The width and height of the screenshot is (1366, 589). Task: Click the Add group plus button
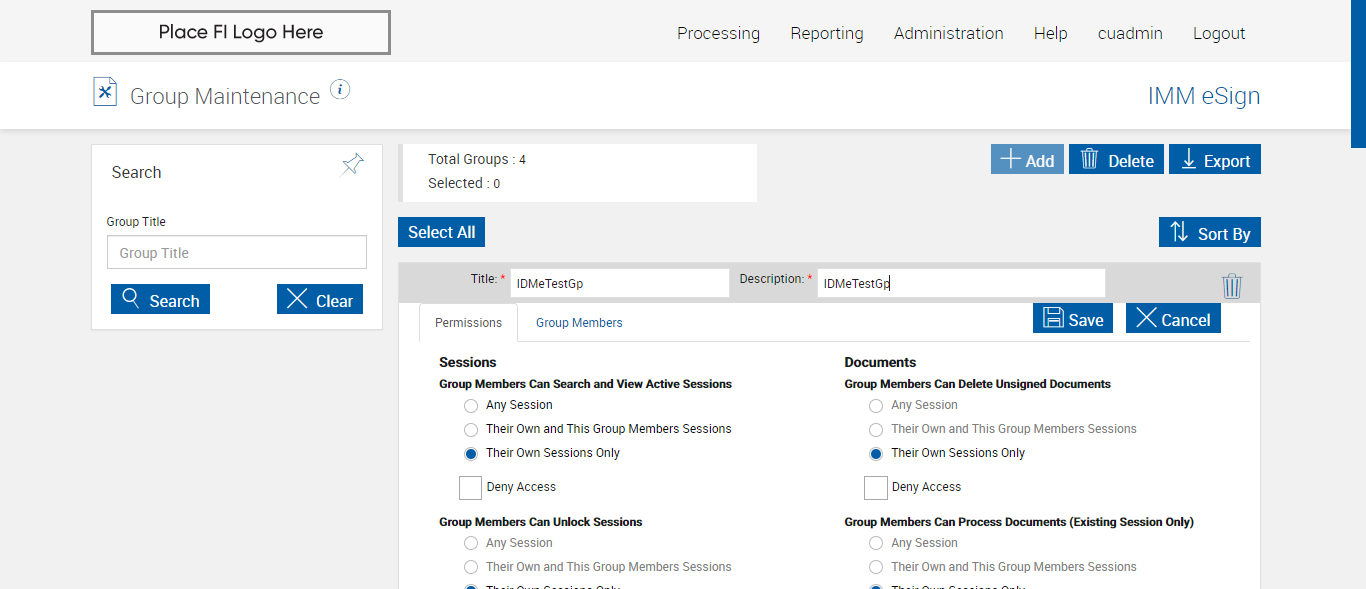pyautogui.click(x=1027, y=160)
